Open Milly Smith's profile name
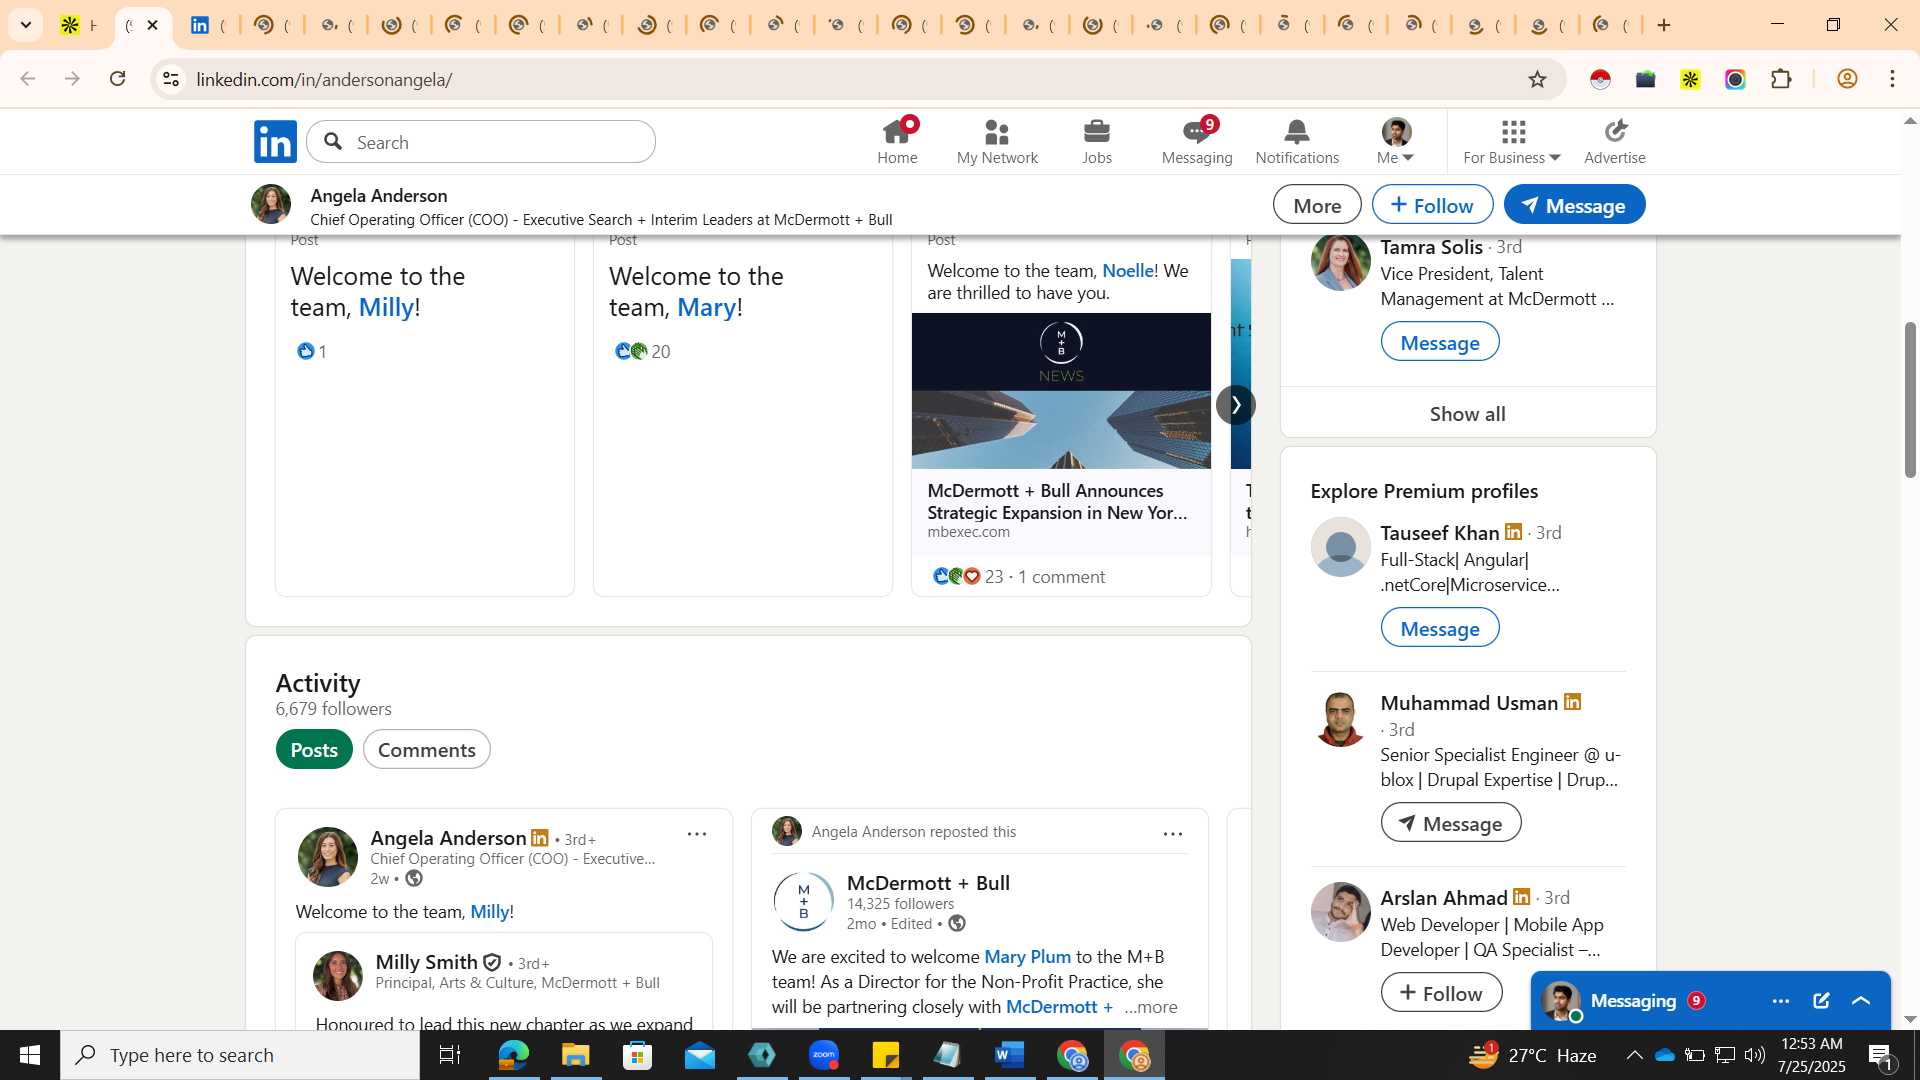The height and width of the screenshot is (1080, 1920). click(426, 962)
